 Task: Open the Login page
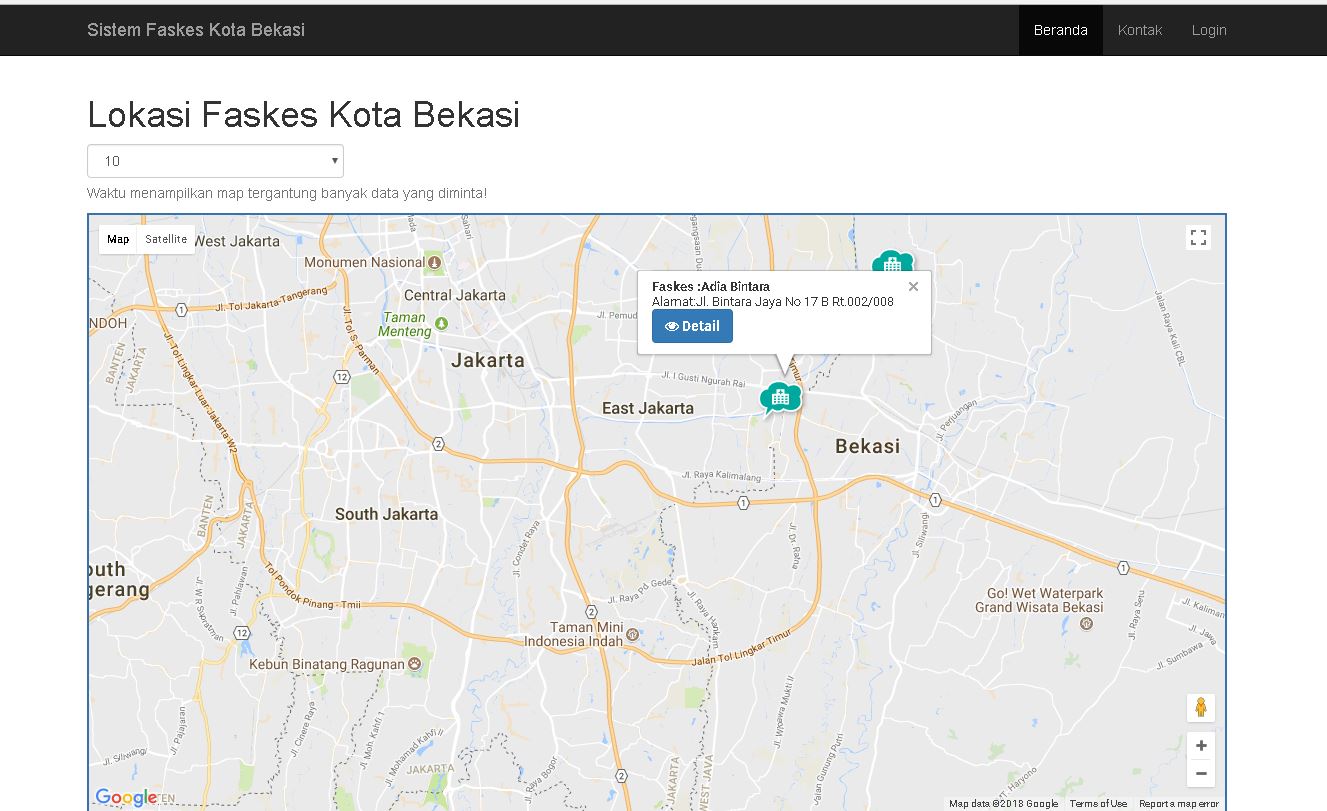(x=1208, y=30)
